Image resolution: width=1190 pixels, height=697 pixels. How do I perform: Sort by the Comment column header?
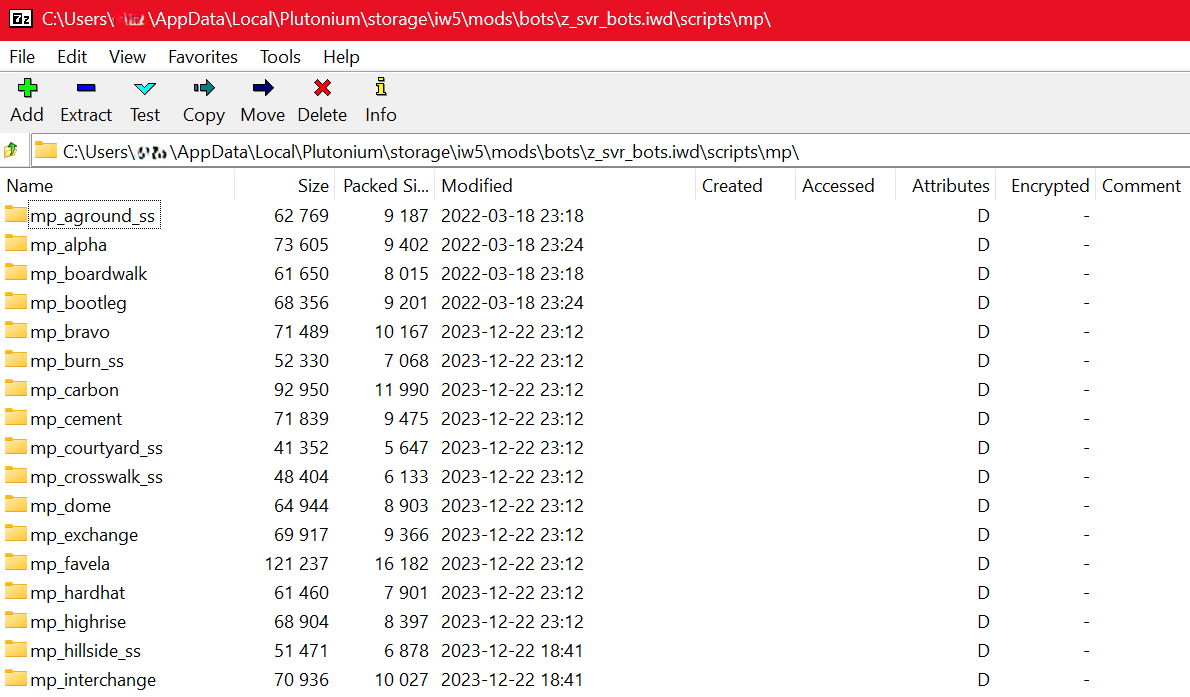(1142, 186)
